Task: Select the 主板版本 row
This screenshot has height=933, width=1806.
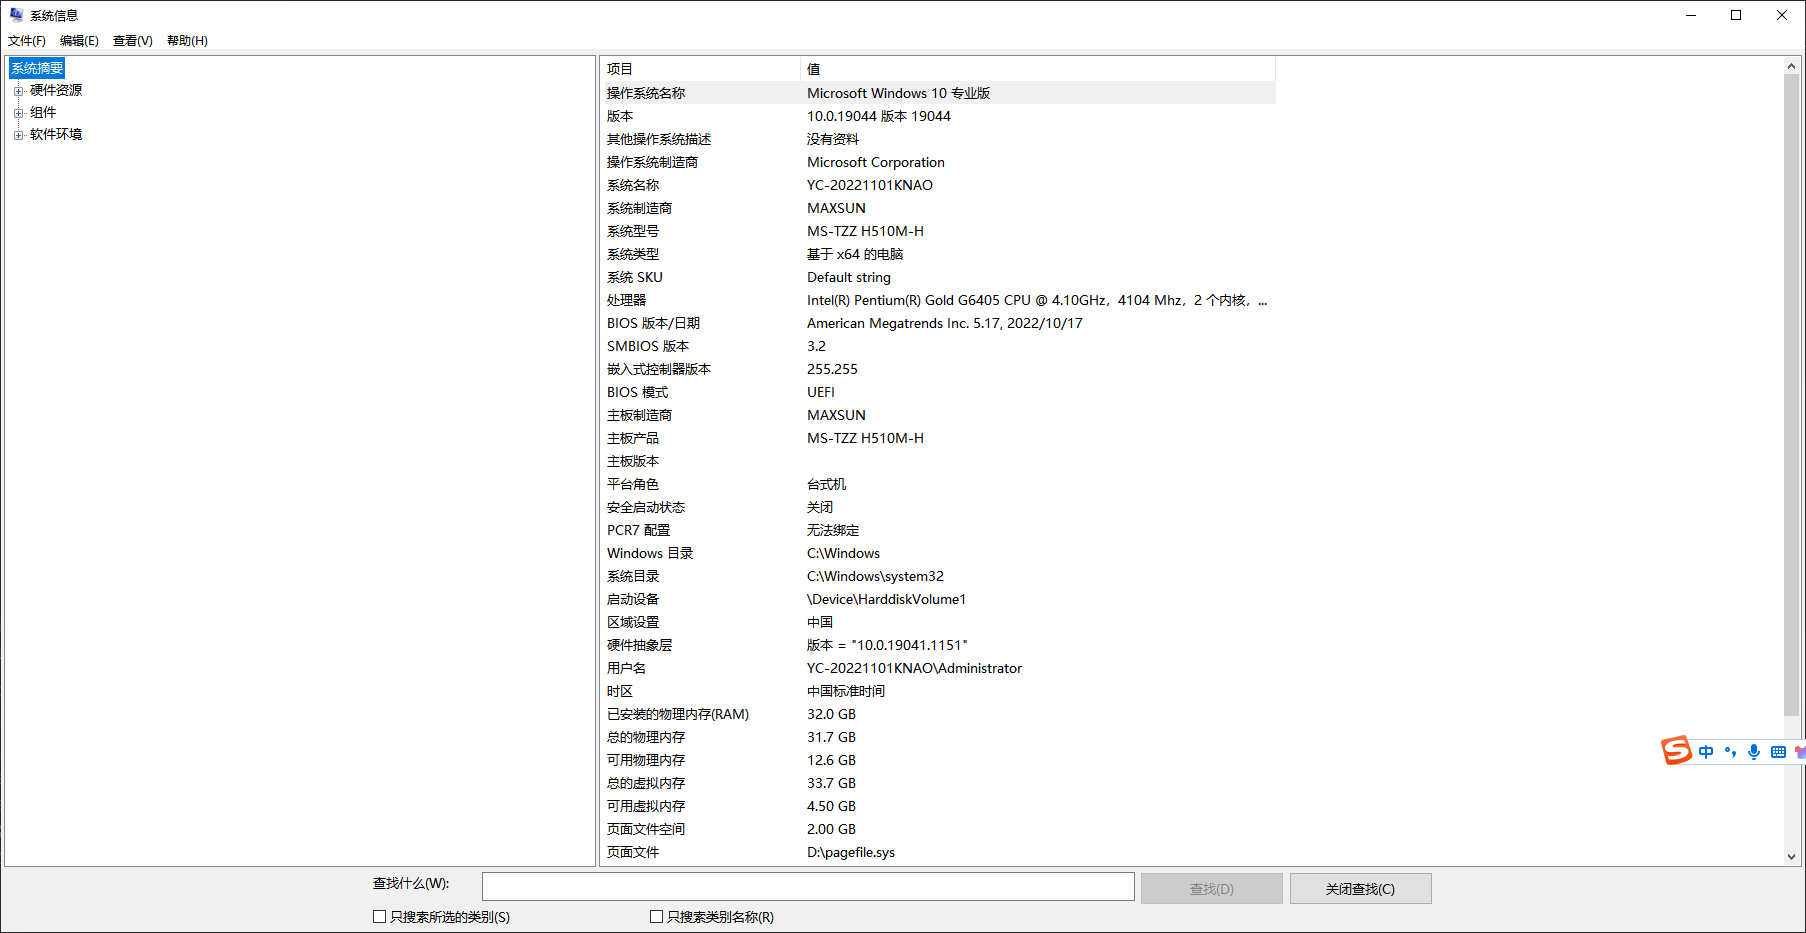Action: click(x=938, y=461)
